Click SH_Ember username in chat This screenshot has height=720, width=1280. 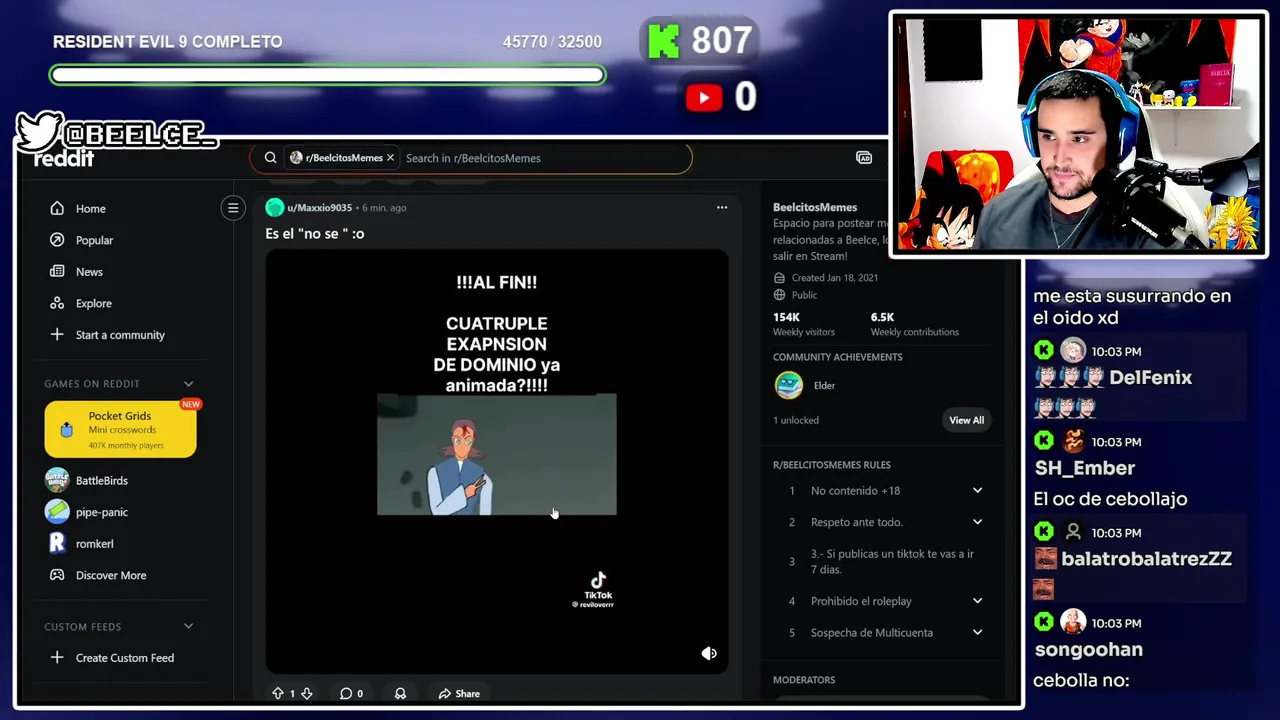click(1084, 468)
